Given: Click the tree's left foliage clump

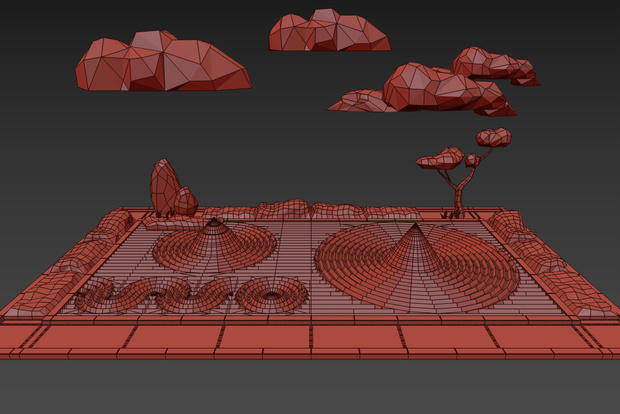Looking at the screenshot, I should click(440, 159).
